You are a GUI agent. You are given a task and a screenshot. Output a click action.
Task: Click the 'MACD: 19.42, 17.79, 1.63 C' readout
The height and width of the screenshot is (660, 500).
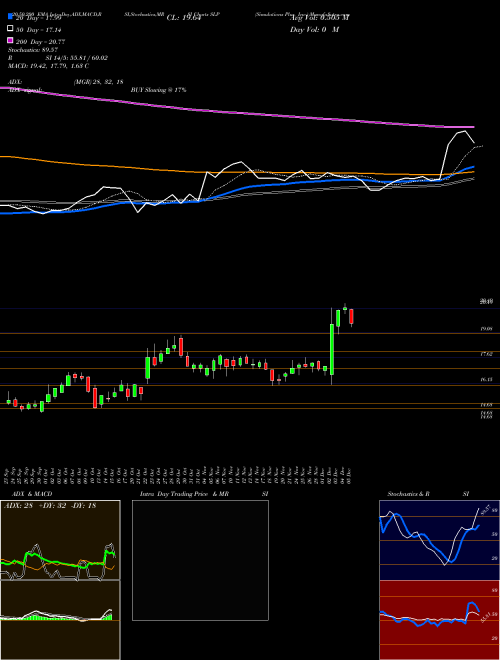[48, 66]
